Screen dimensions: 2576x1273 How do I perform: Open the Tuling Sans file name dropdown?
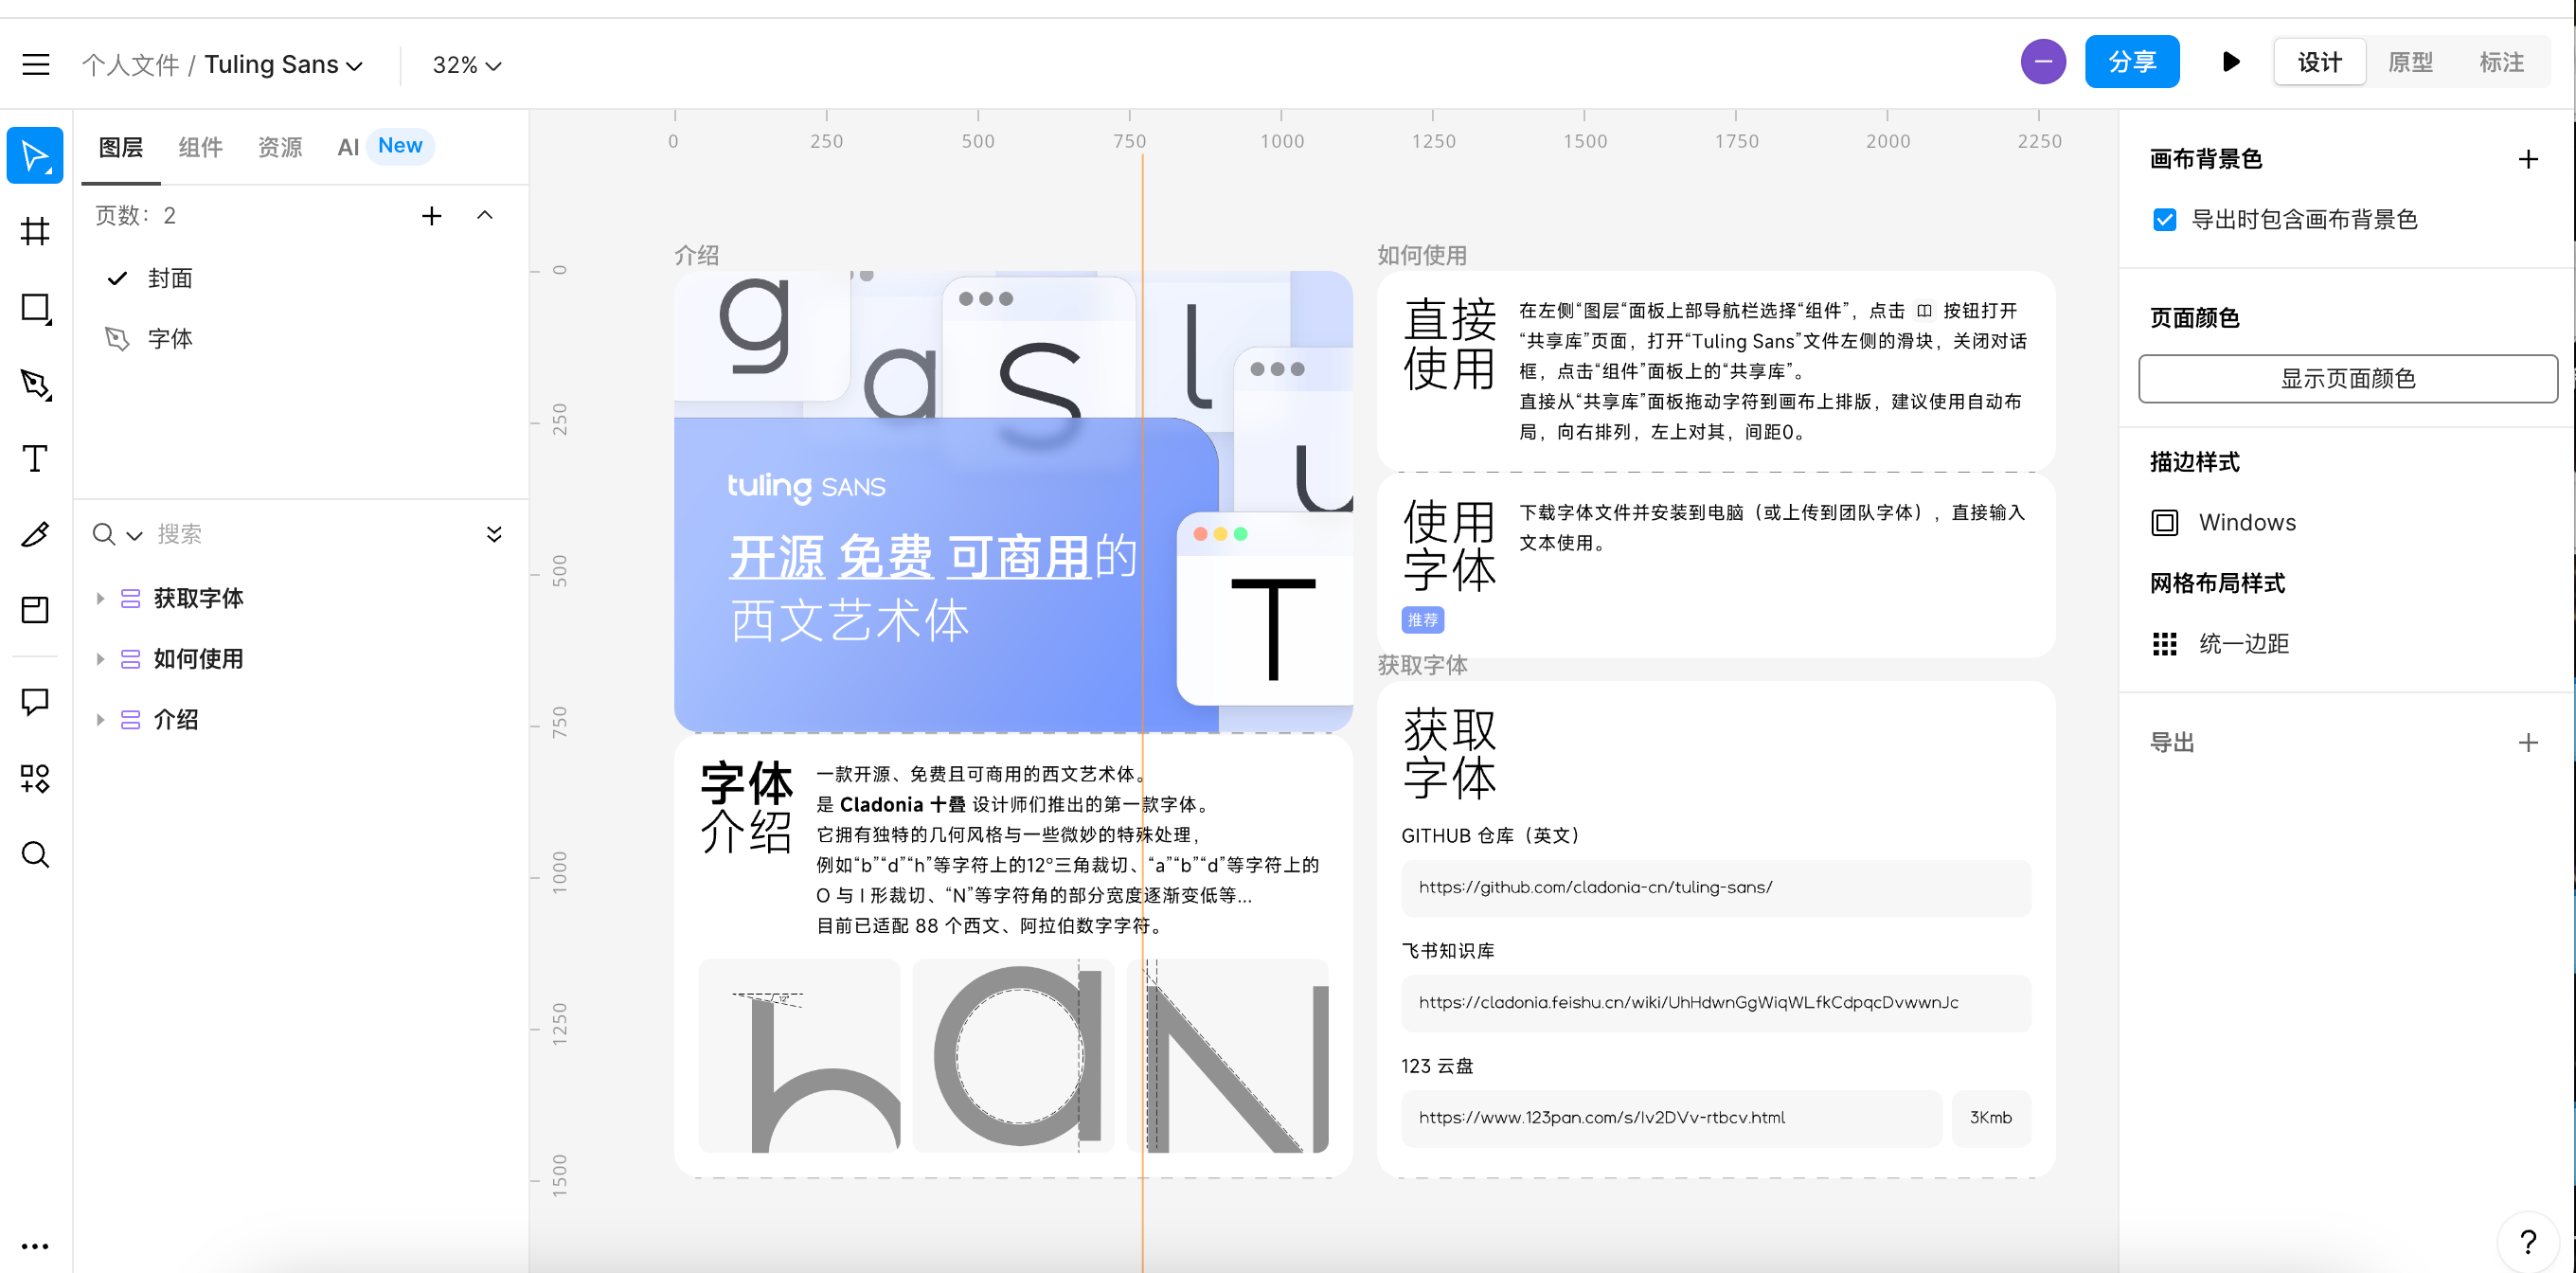[283, 65]
